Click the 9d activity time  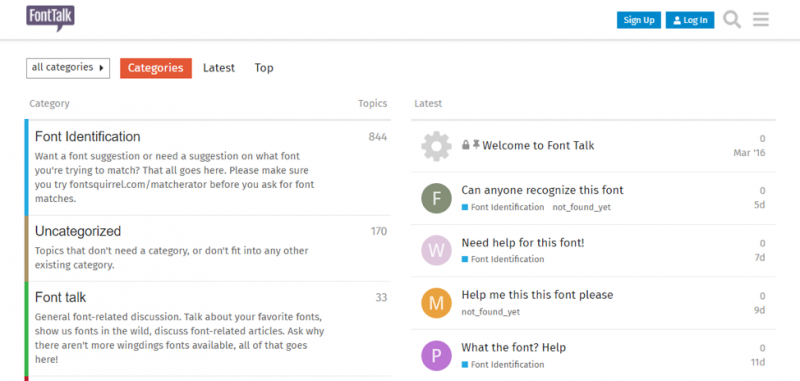760,310
